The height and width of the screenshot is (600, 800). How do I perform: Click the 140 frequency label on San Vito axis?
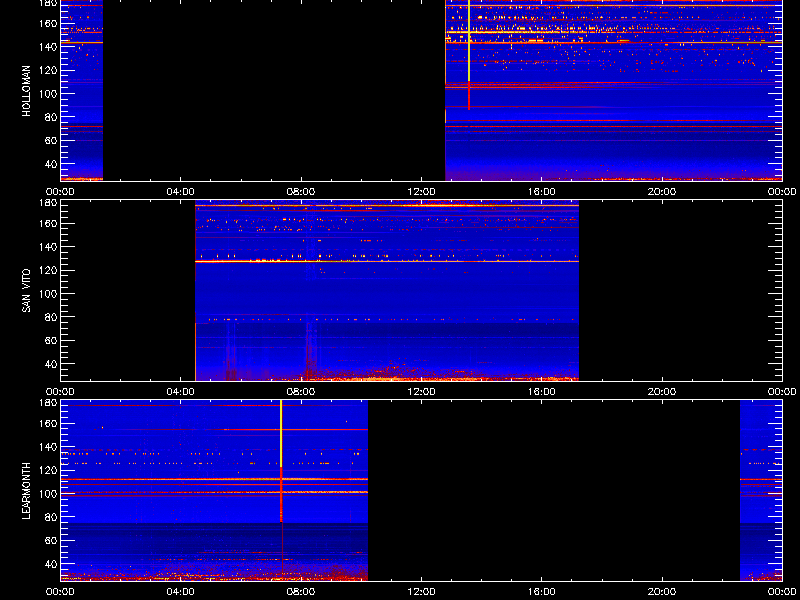tap(47, 246)
